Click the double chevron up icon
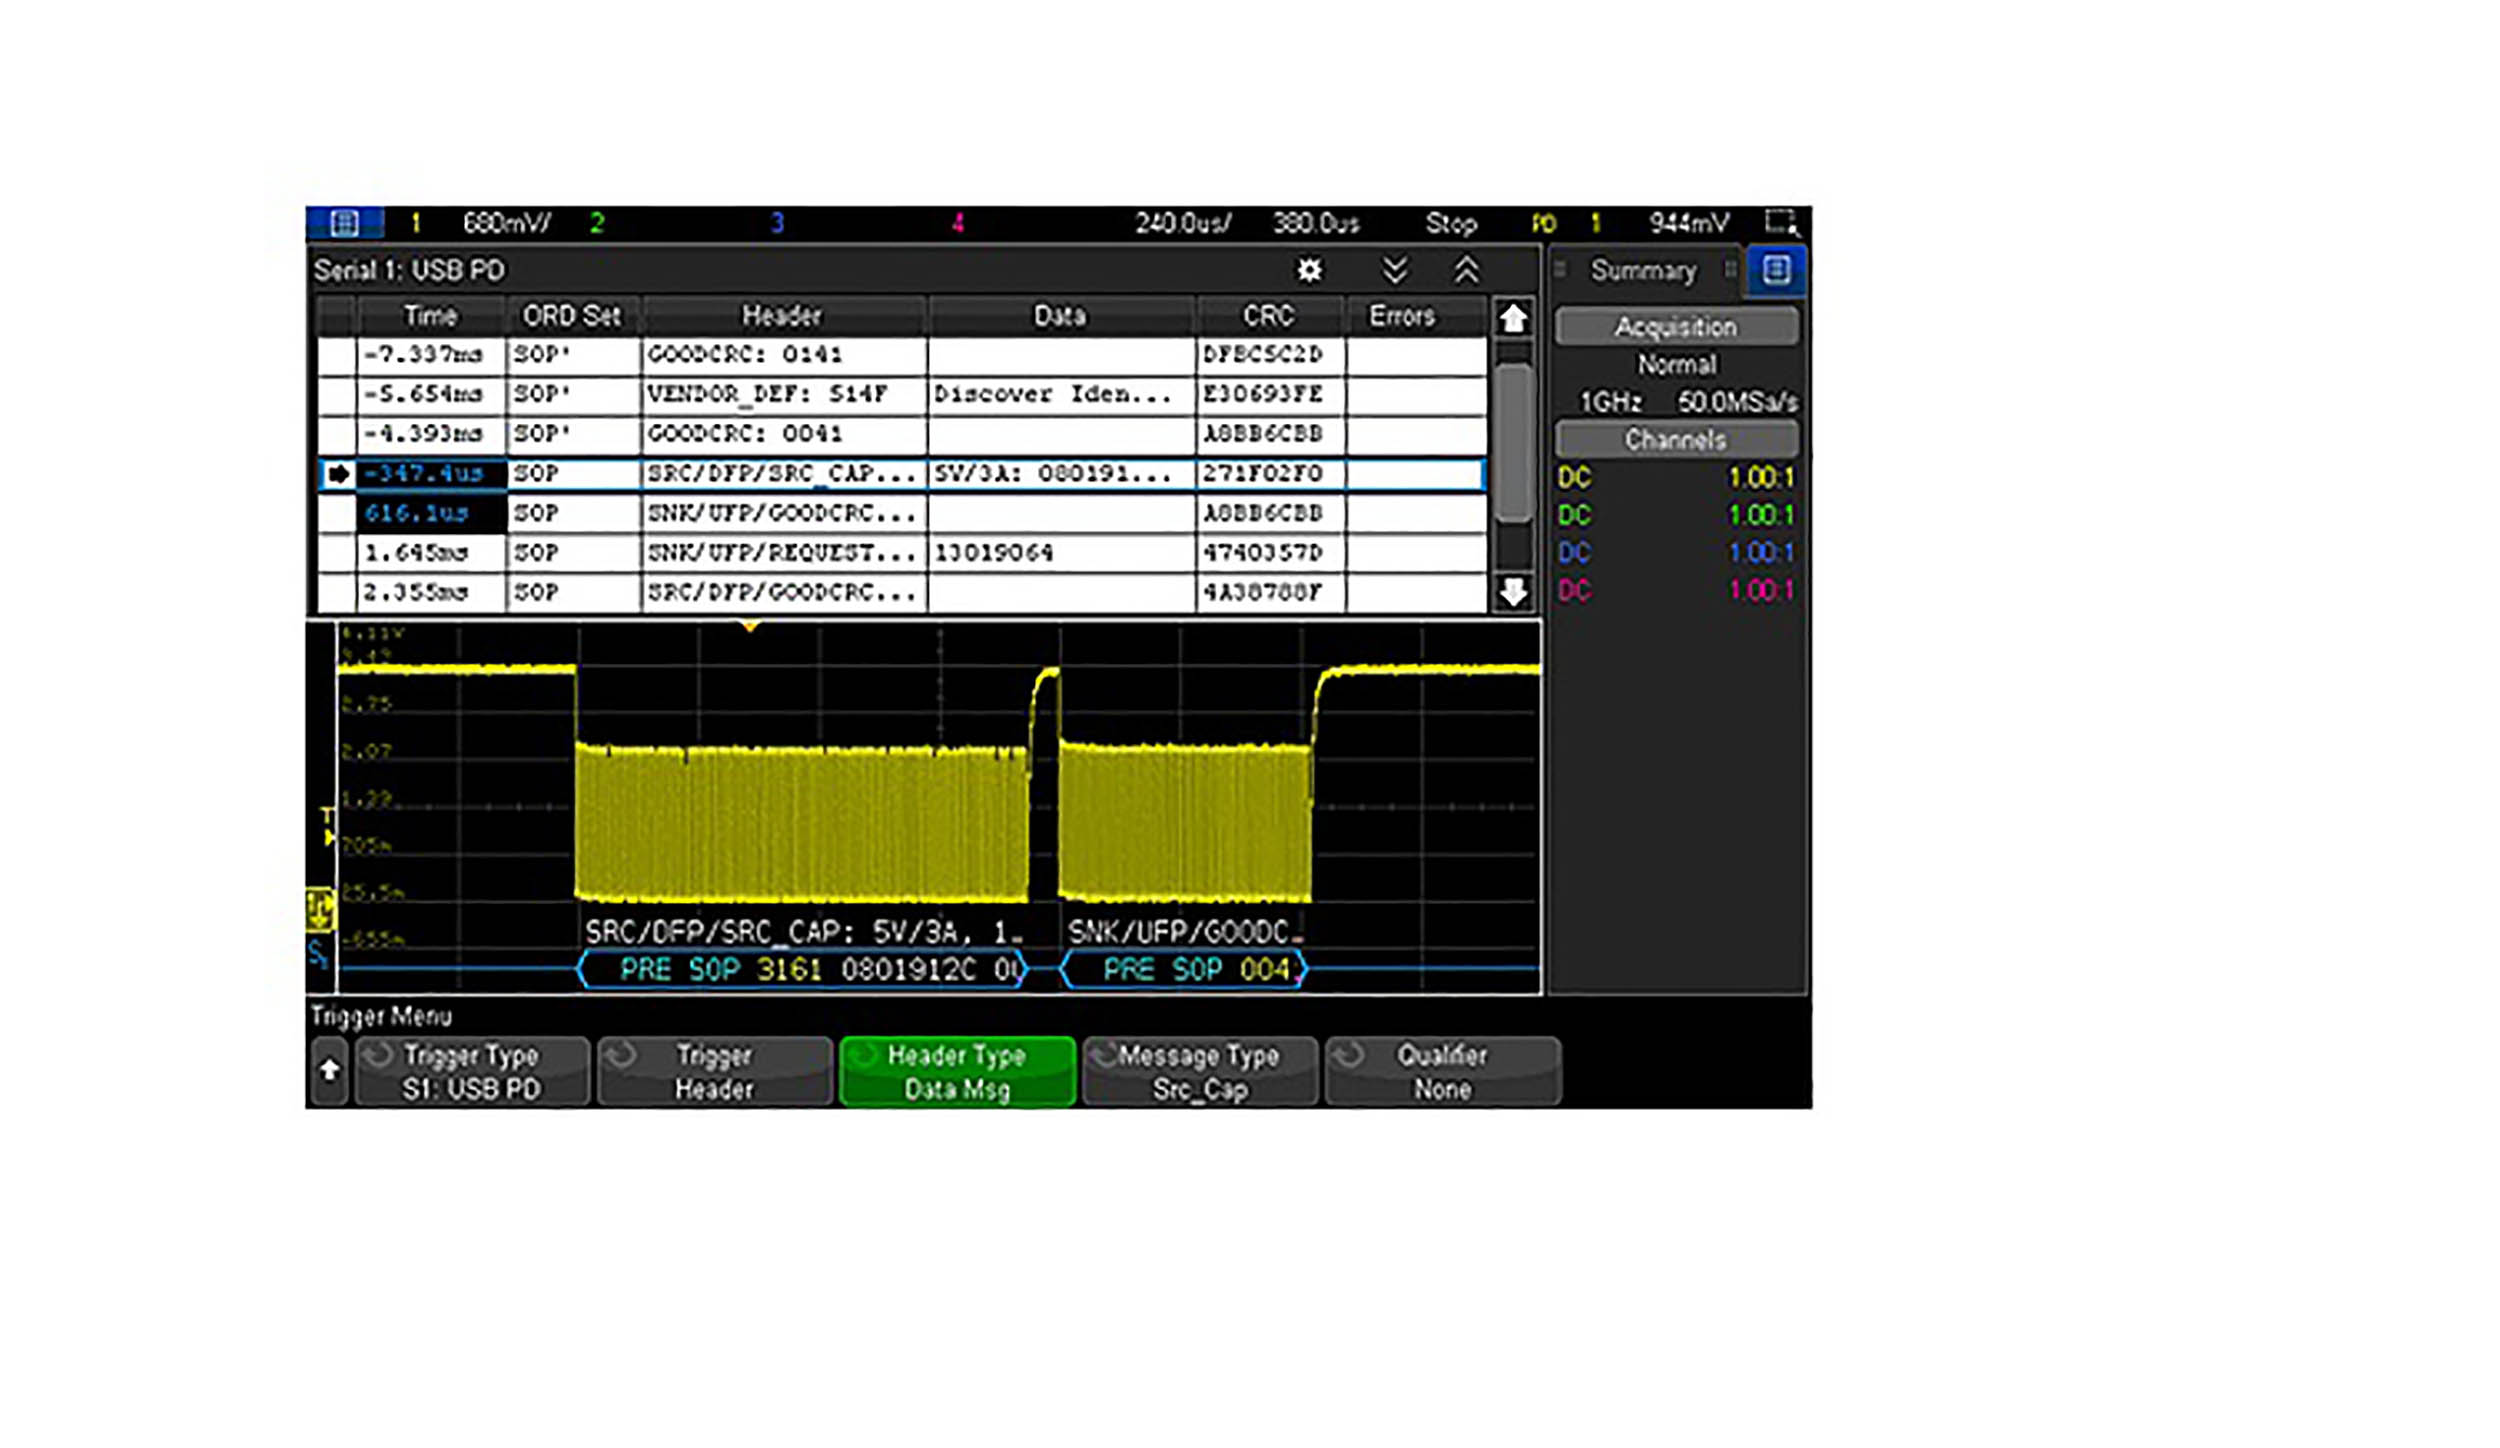The width and height of the screenshot is (2500, 1448). [1466, 270]
